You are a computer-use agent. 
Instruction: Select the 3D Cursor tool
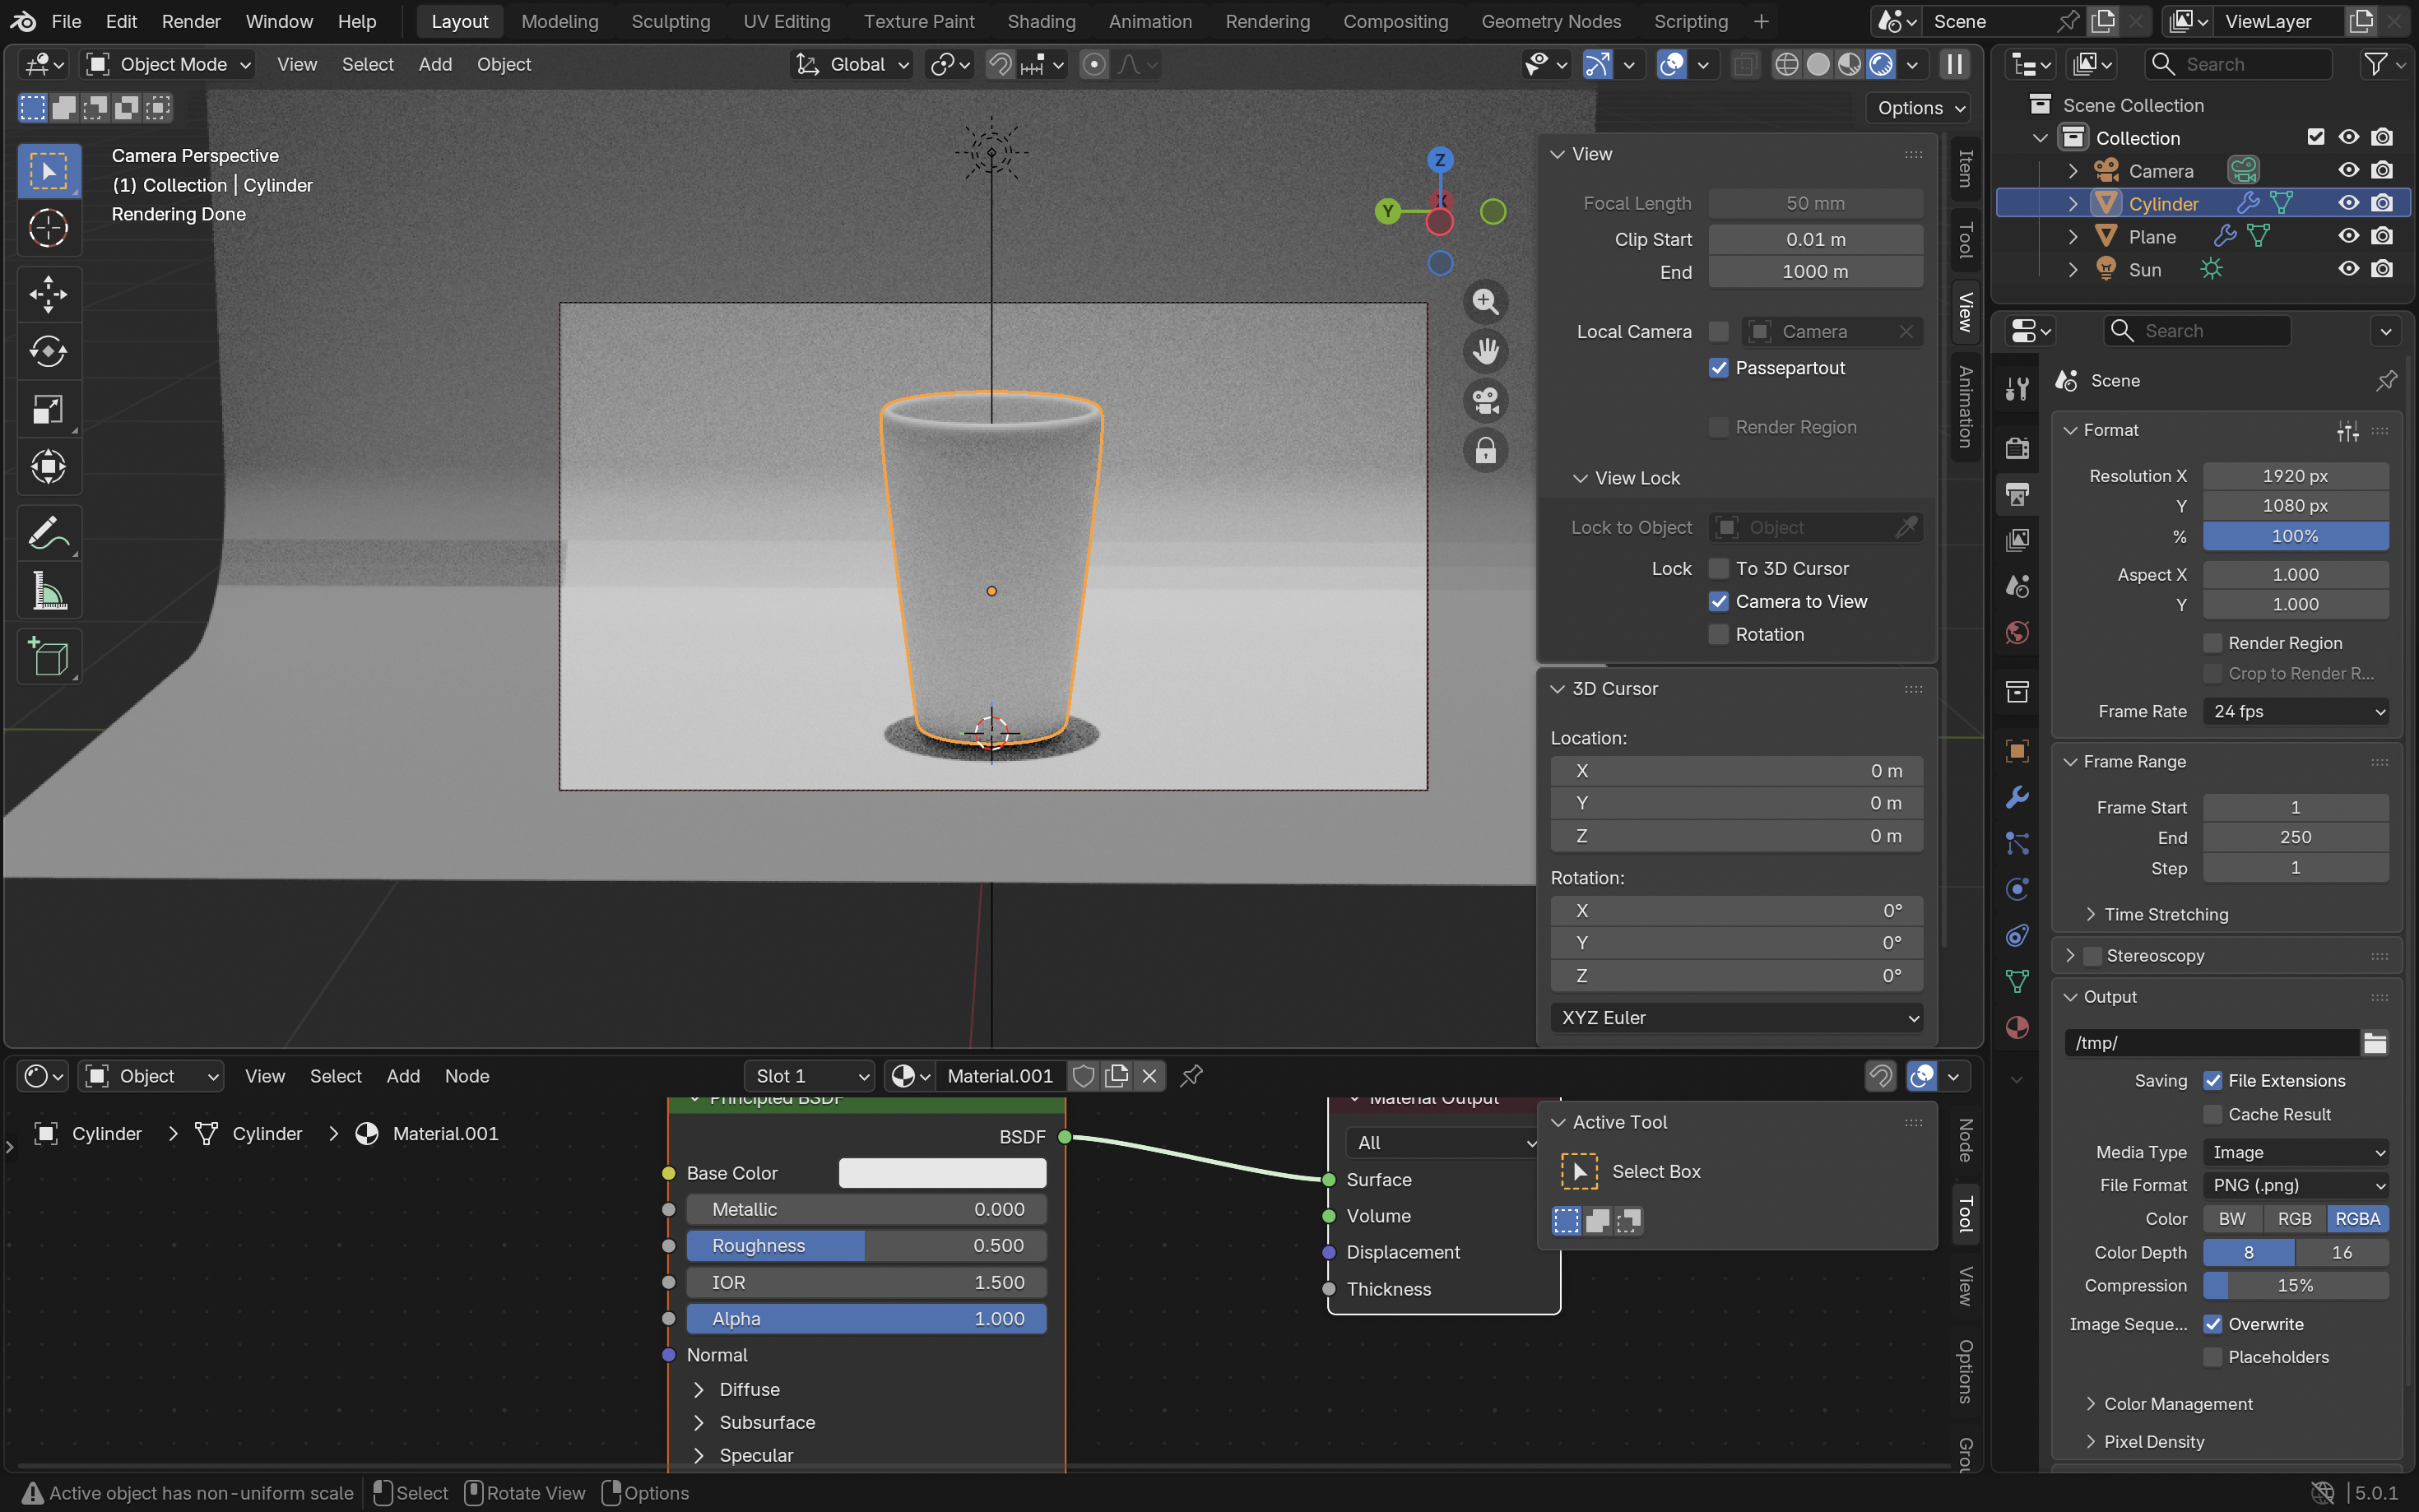(48, 228)
